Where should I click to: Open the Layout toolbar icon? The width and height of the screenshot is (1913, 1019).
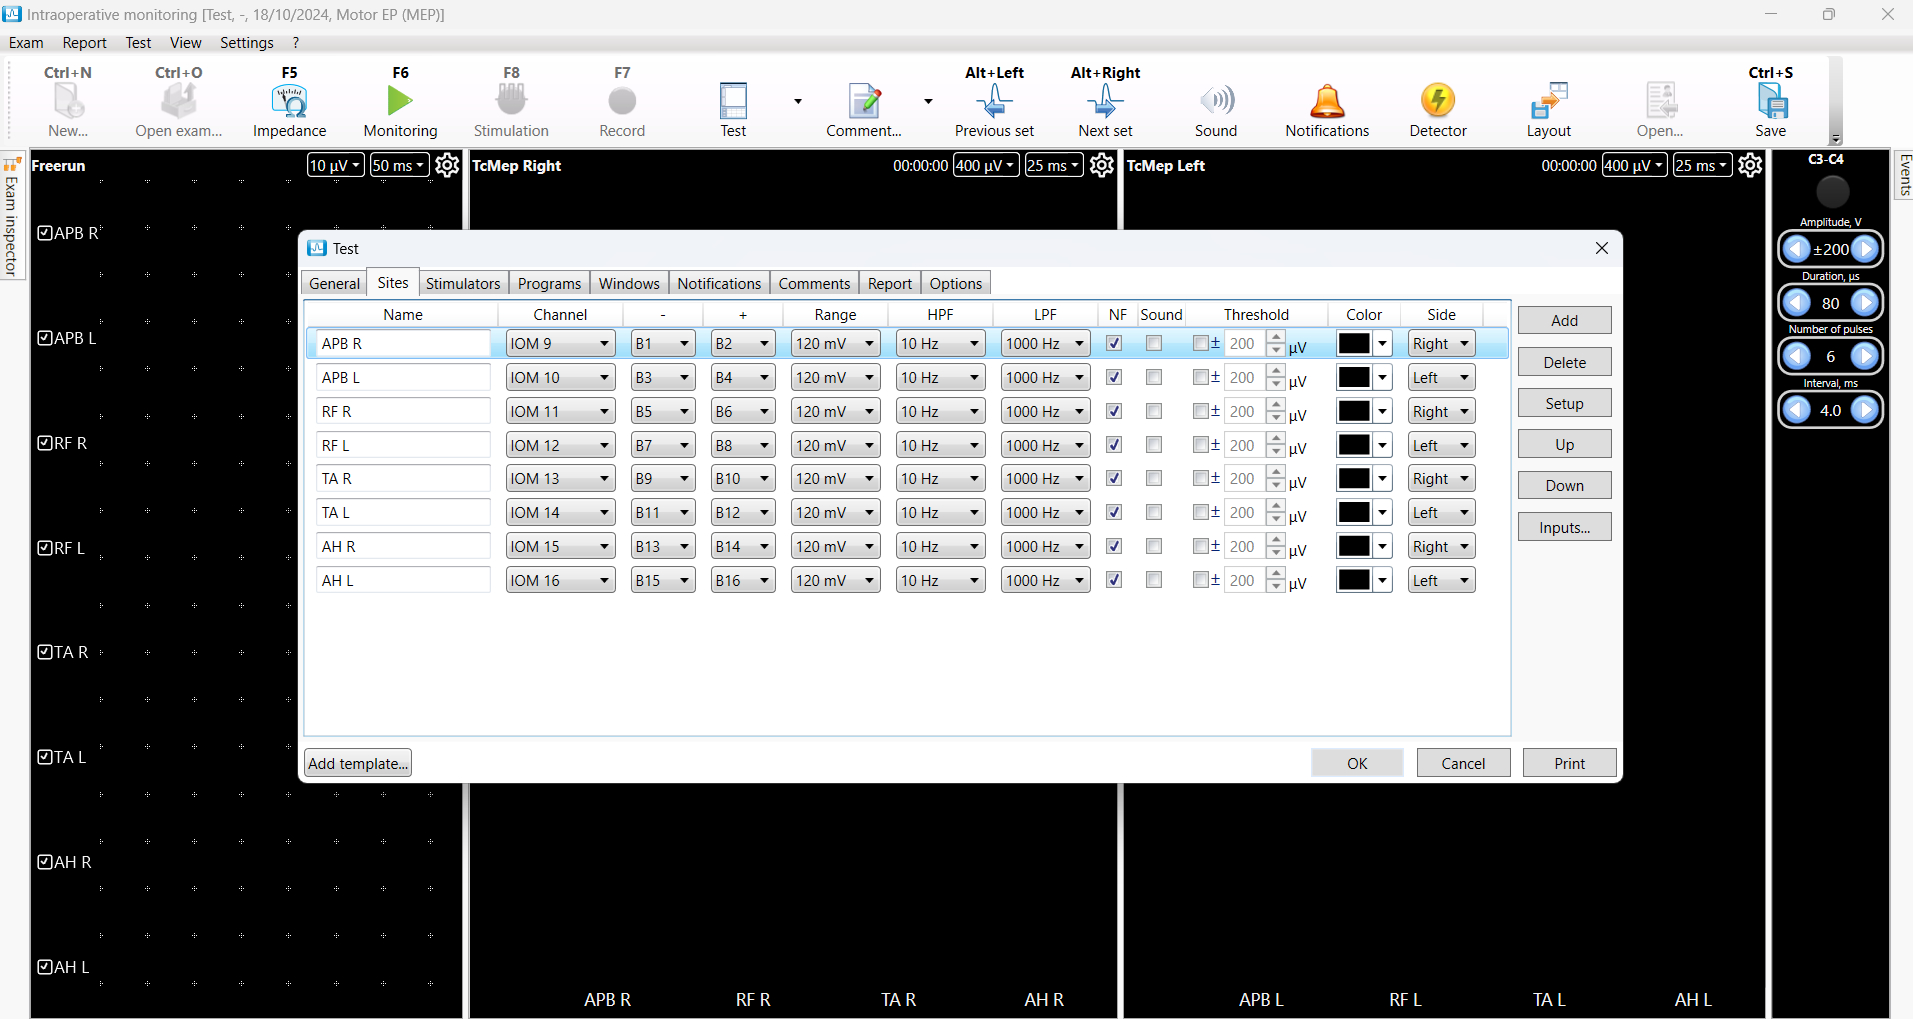coord(1548,102)
